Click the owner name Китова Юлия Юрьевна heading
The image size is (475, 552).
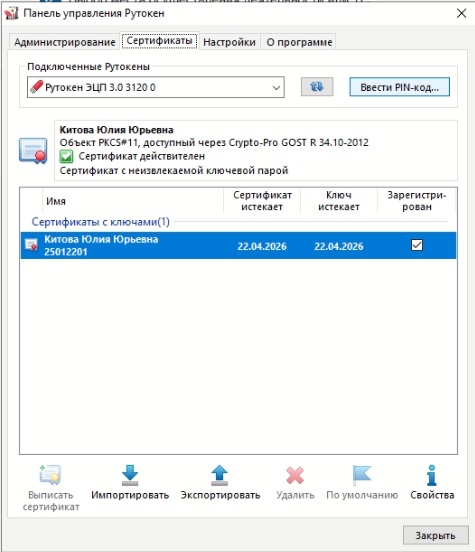coord(117,130)
